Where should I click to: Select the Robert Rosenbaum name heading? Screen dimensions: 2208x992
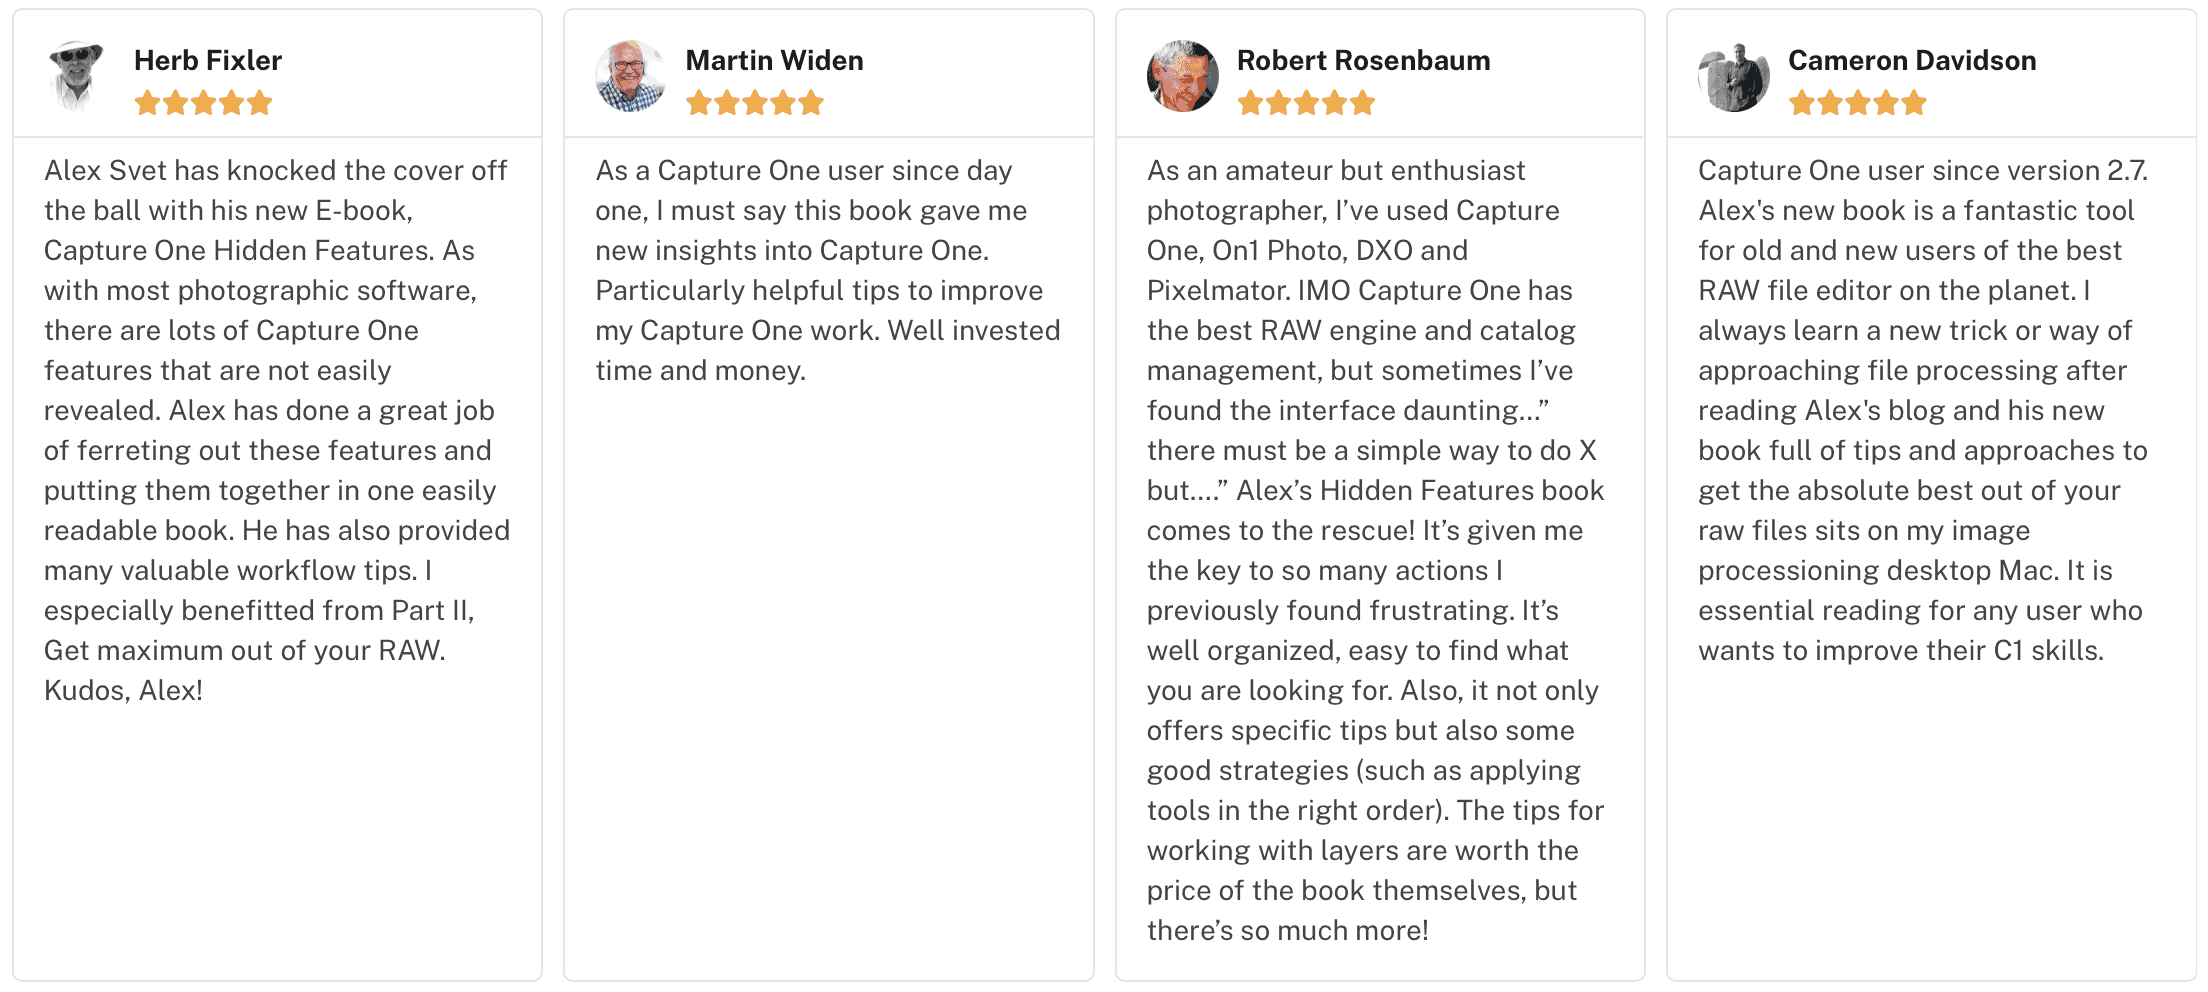[1364, 60]
